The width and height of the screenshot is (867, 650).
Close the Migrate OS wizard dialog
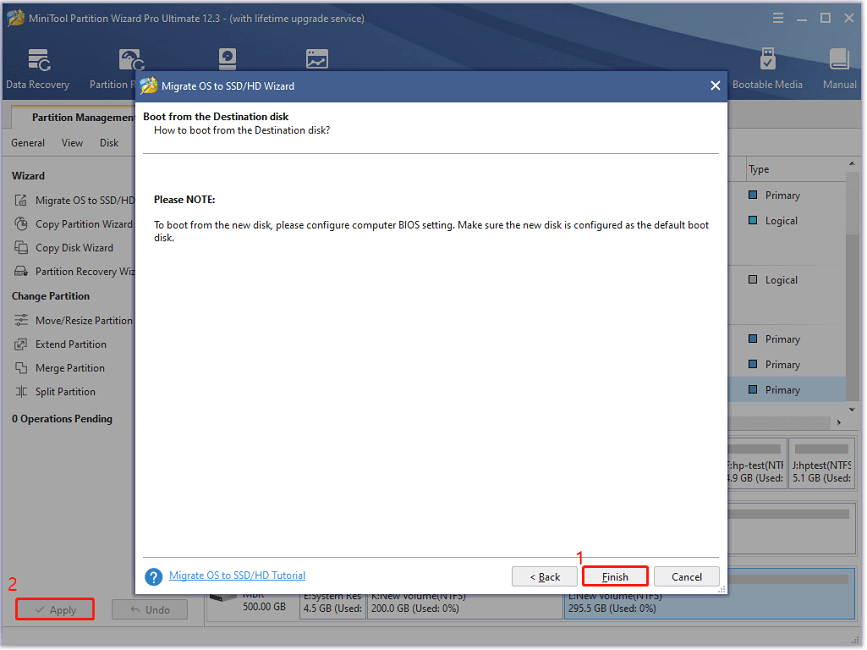[x=715, y=86]
